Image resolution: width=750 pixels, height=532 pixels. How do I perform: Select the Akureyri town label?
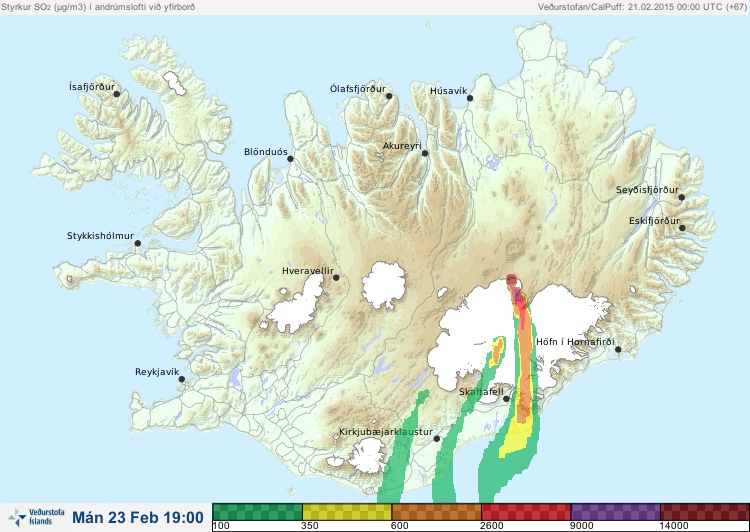click(402, 146)
